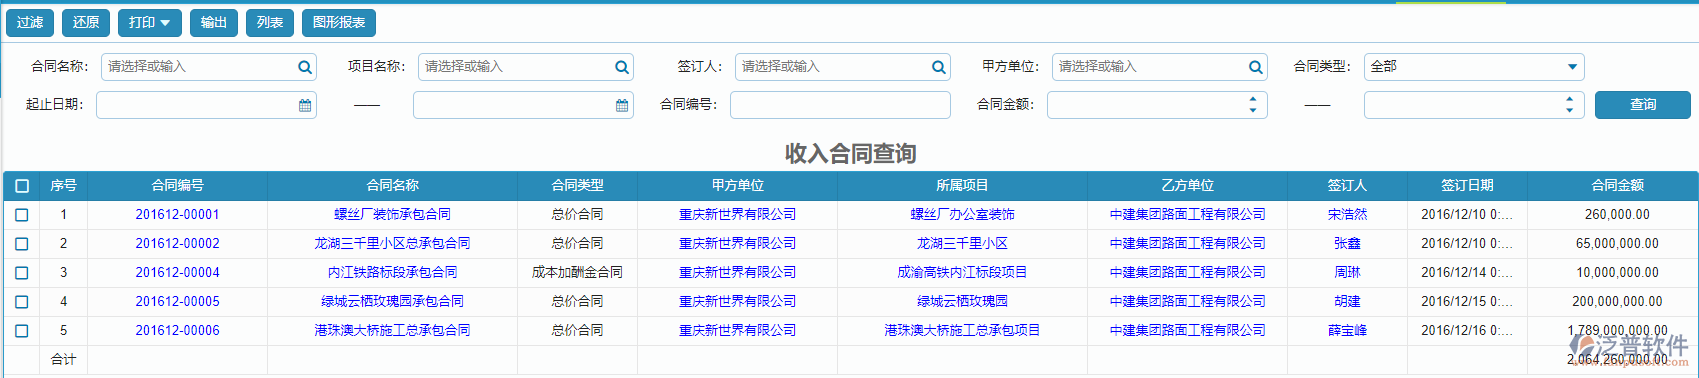Open the 螺丝厂装饰承包合同 contract link
1699x378 pixels.
tap(393, 215)
